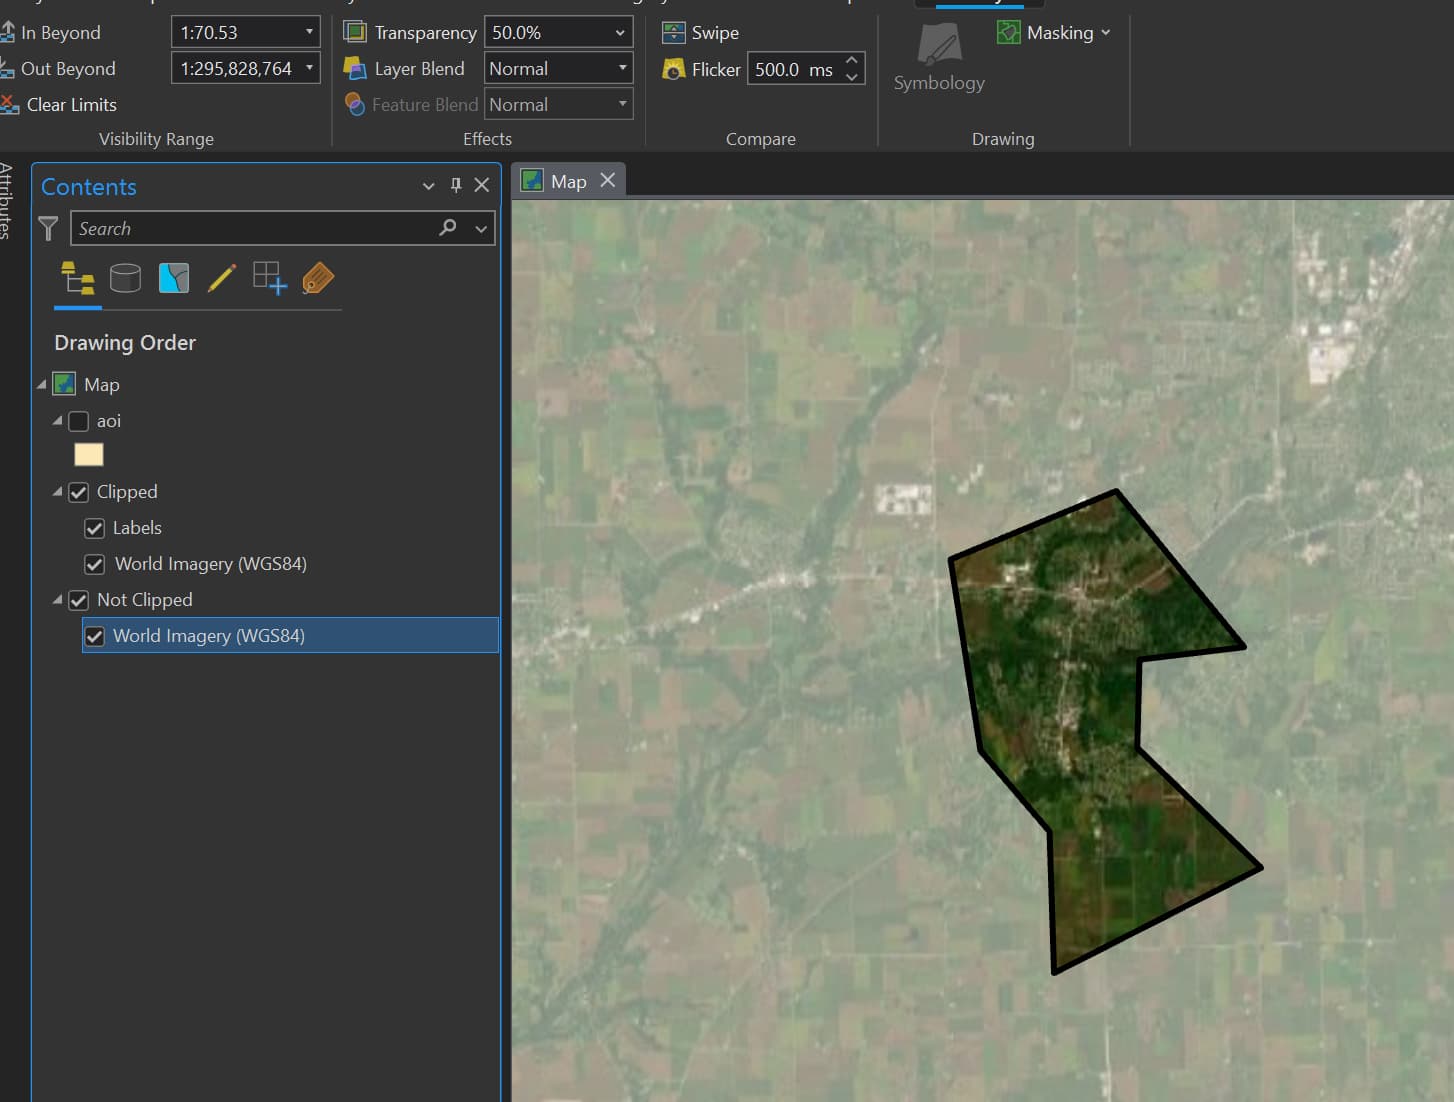Click the aoi layer color swatch
Viewport: 1454px width, 1102px height.
click(89, 454)
